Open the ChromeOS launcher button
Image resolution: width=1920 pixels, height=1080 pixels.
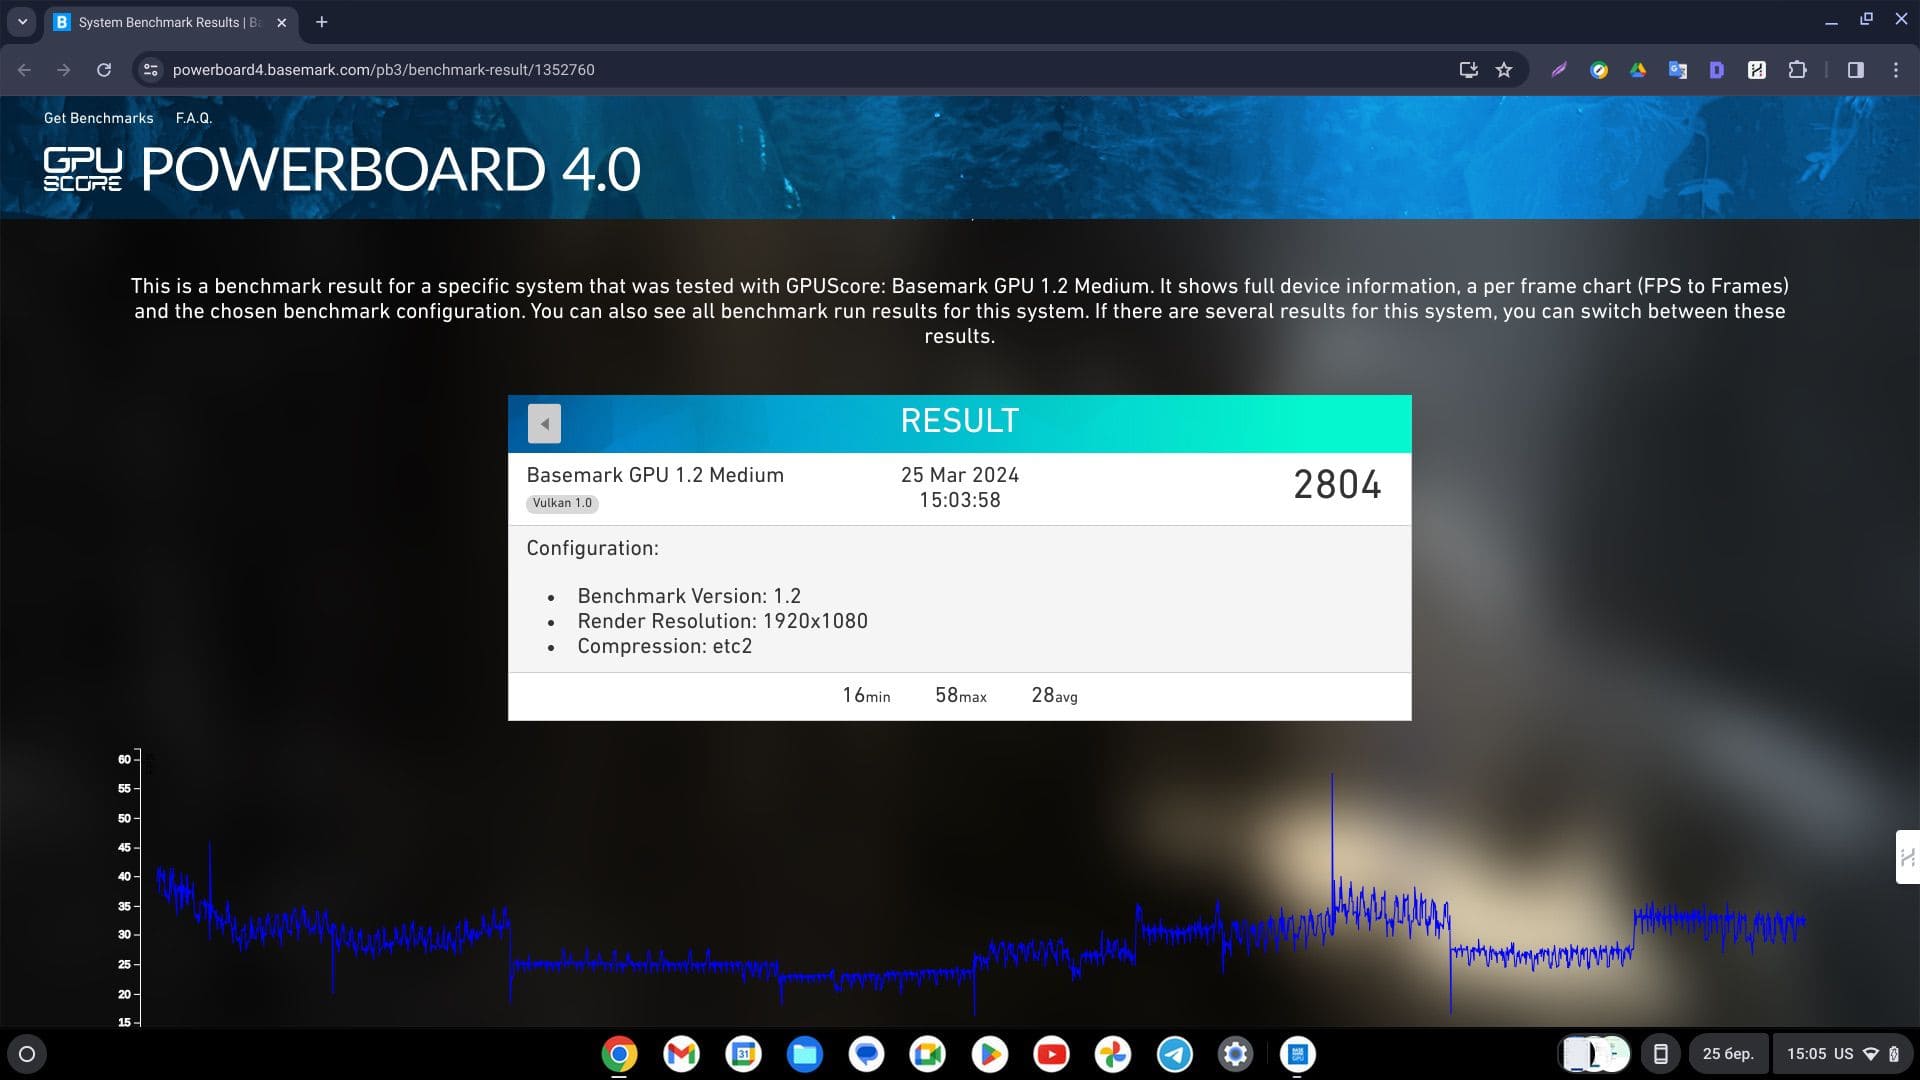pyautogui.click(x=27, y=1054)
